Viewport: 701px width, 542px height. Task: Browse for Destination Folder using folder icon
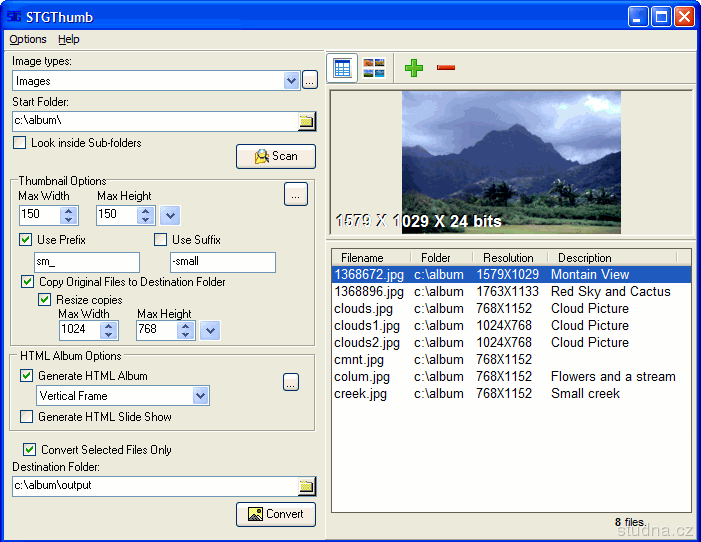coord(307,487)
